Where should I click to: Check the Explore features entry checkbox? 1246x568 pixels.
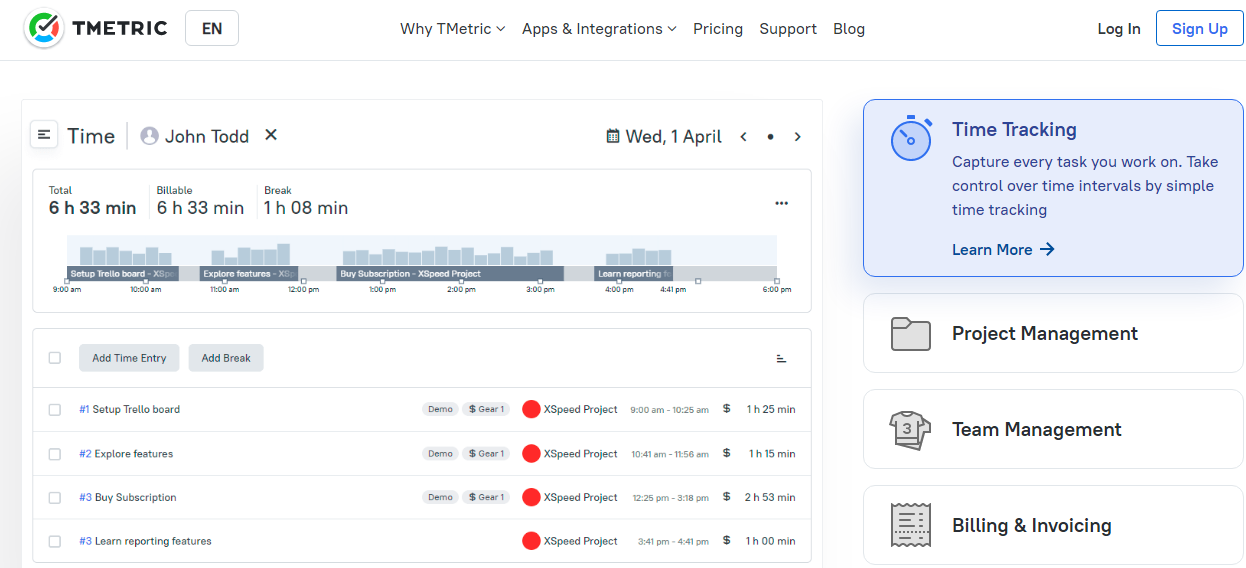click(x=55, y=454)
